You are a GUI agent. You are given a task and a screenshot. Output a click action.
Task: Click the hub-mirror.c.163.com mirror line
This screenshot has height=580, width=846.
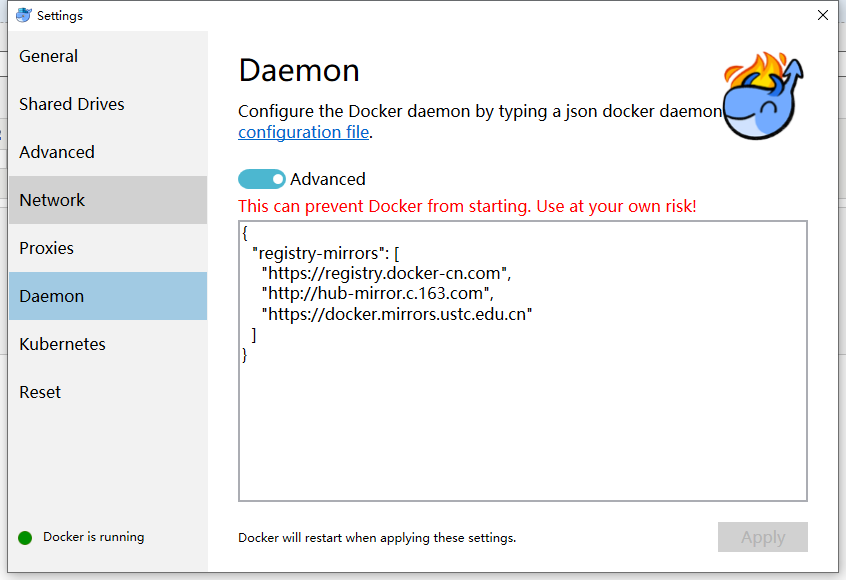pos(378,294)
